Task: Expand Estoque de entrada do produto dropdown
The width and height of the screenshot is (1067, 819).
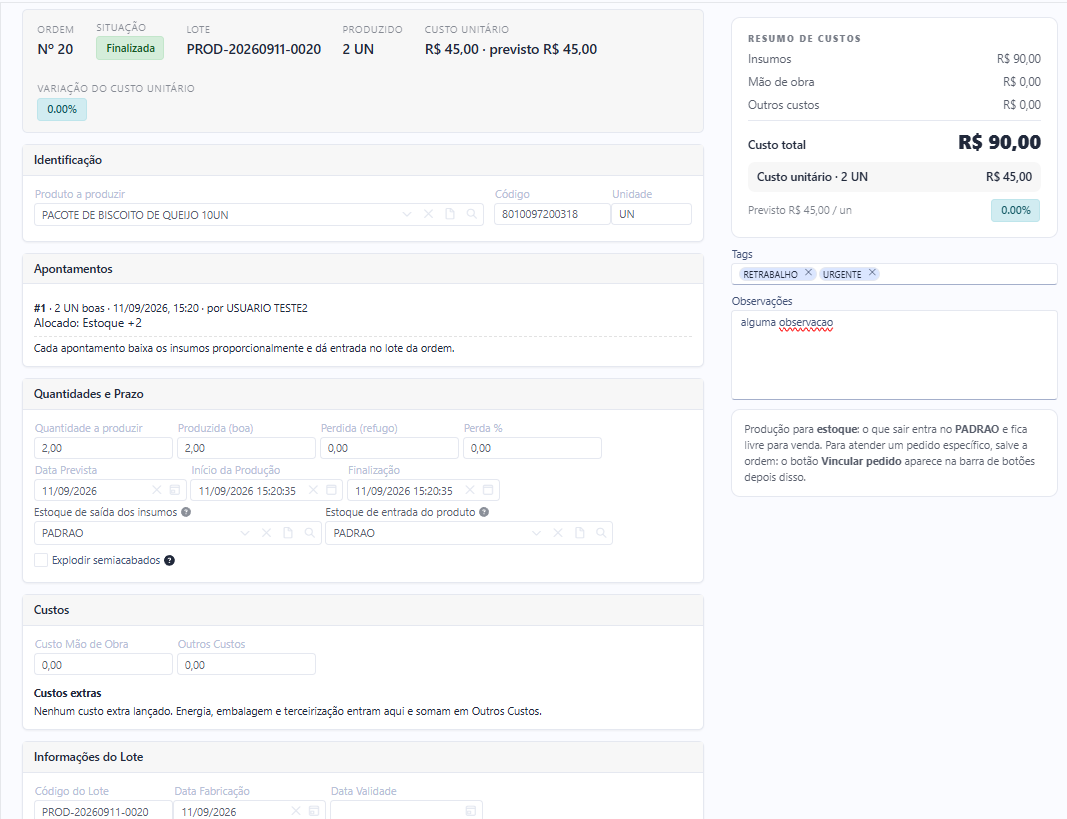Action: [x=536, y=533]
